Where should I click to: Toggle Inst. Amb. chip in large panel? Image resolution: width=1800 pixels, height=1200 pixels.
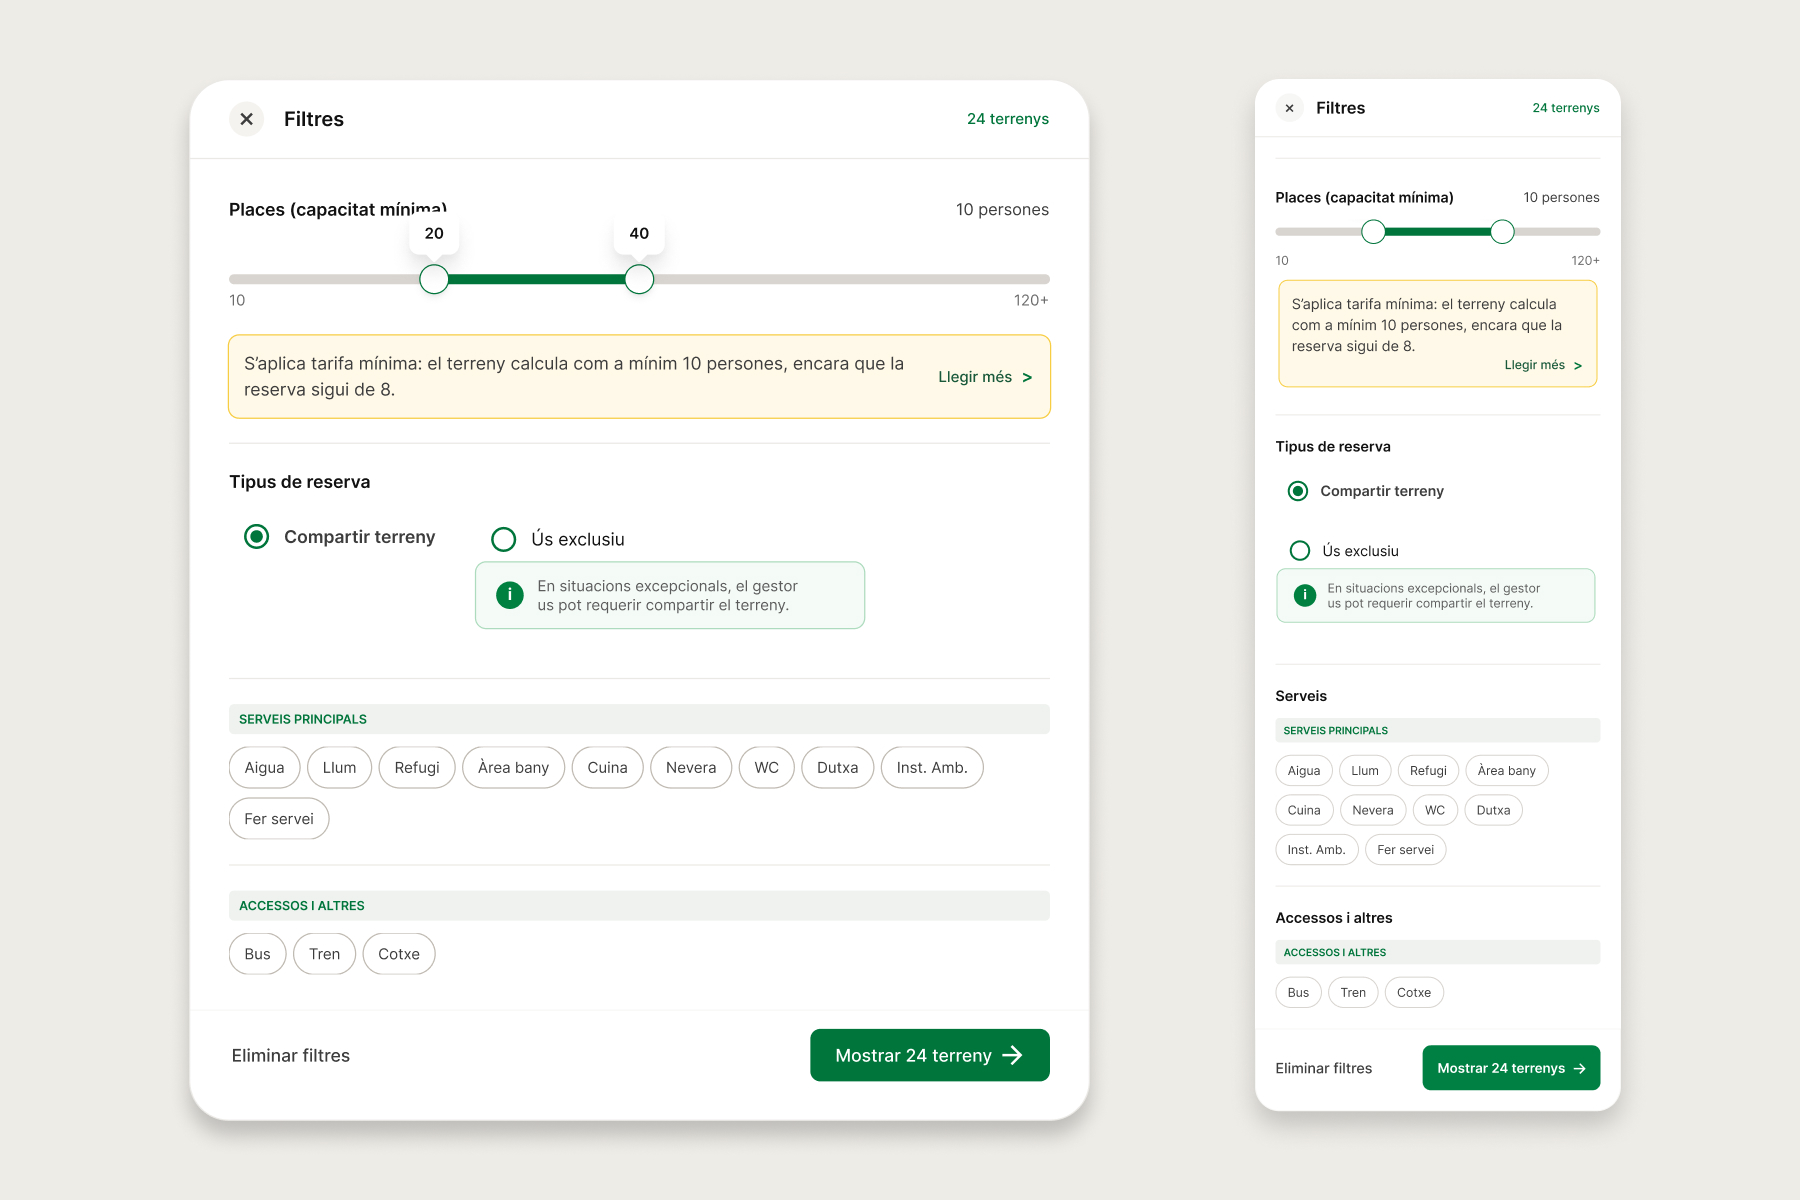(x=932, y=768)
